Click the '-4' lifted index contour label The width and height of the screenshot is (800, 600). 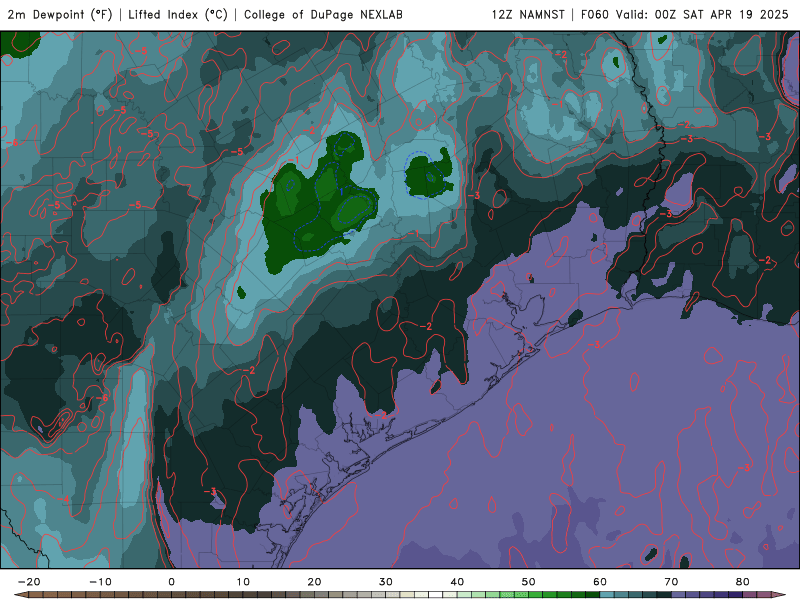point(63,498)
